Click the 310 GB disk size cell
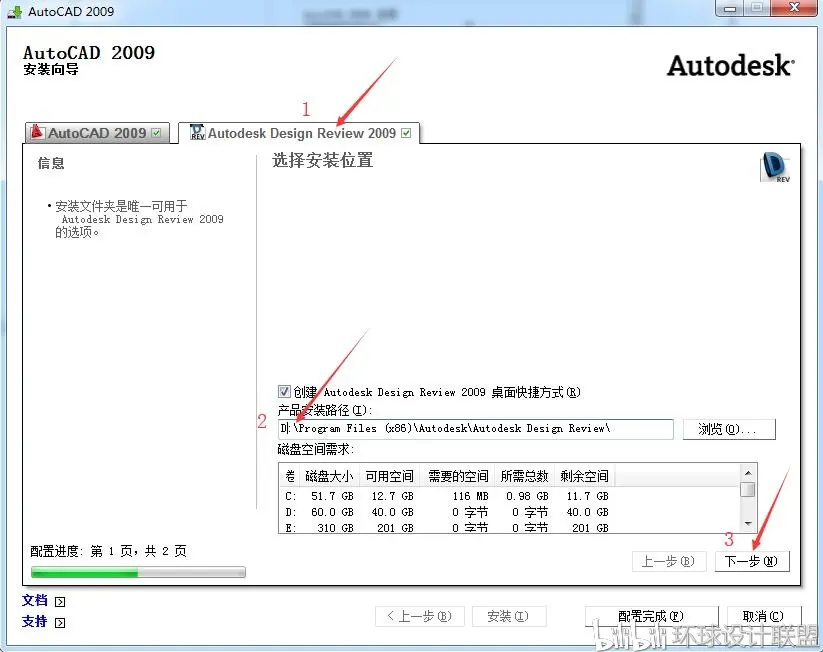 335,528
